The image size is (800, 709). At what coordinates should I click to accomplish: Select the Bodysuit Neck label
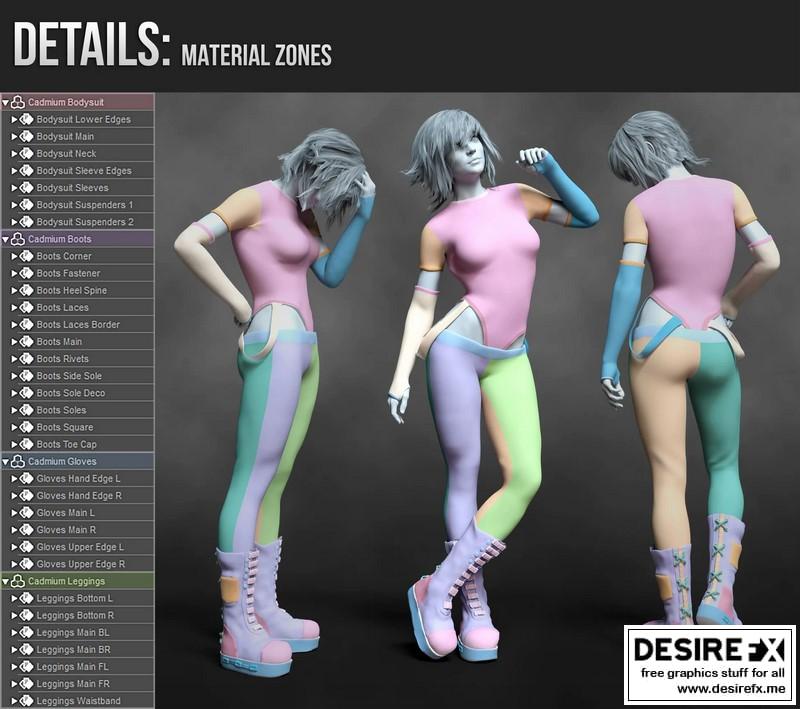[x=66, y=154]
